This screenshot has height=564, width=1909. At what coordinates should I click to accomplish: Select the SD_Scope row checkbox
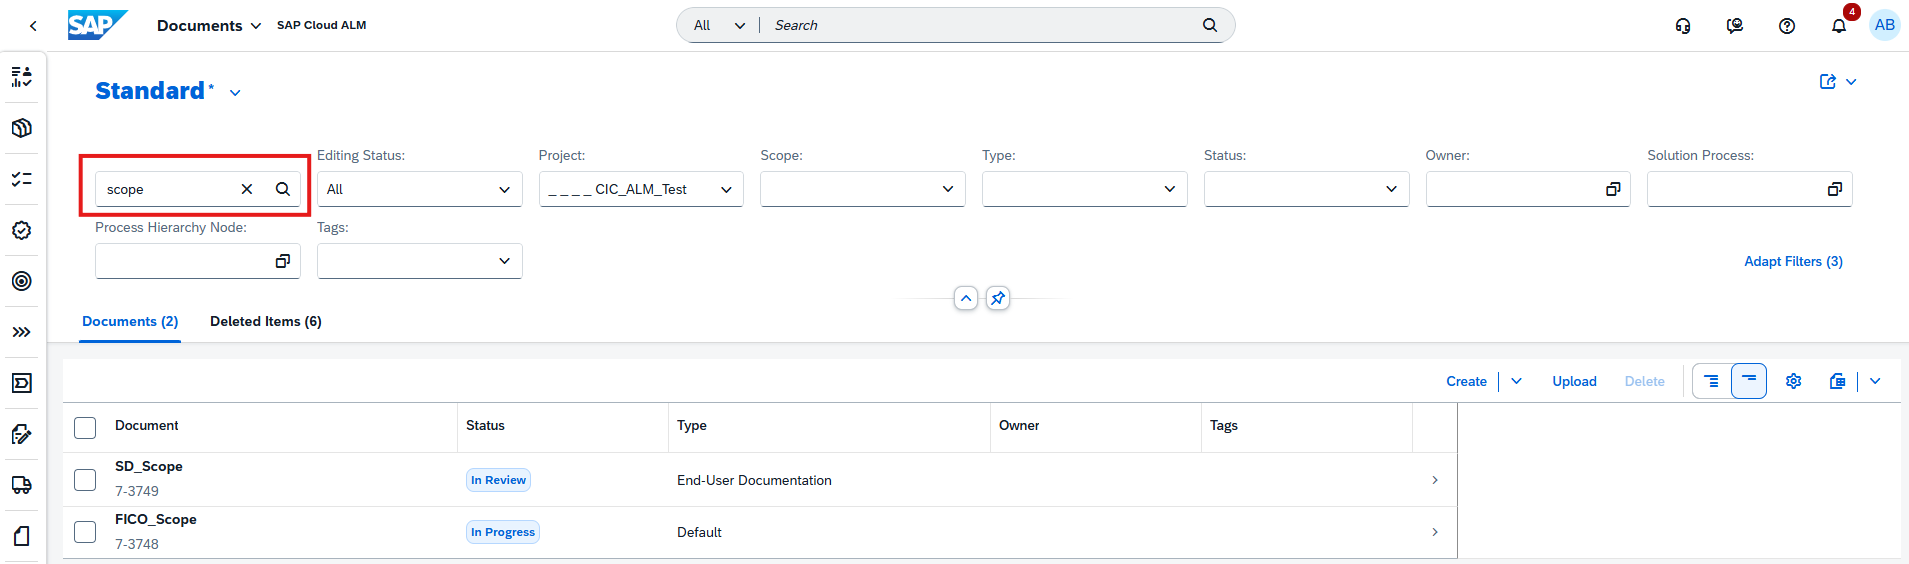[85, 480]
